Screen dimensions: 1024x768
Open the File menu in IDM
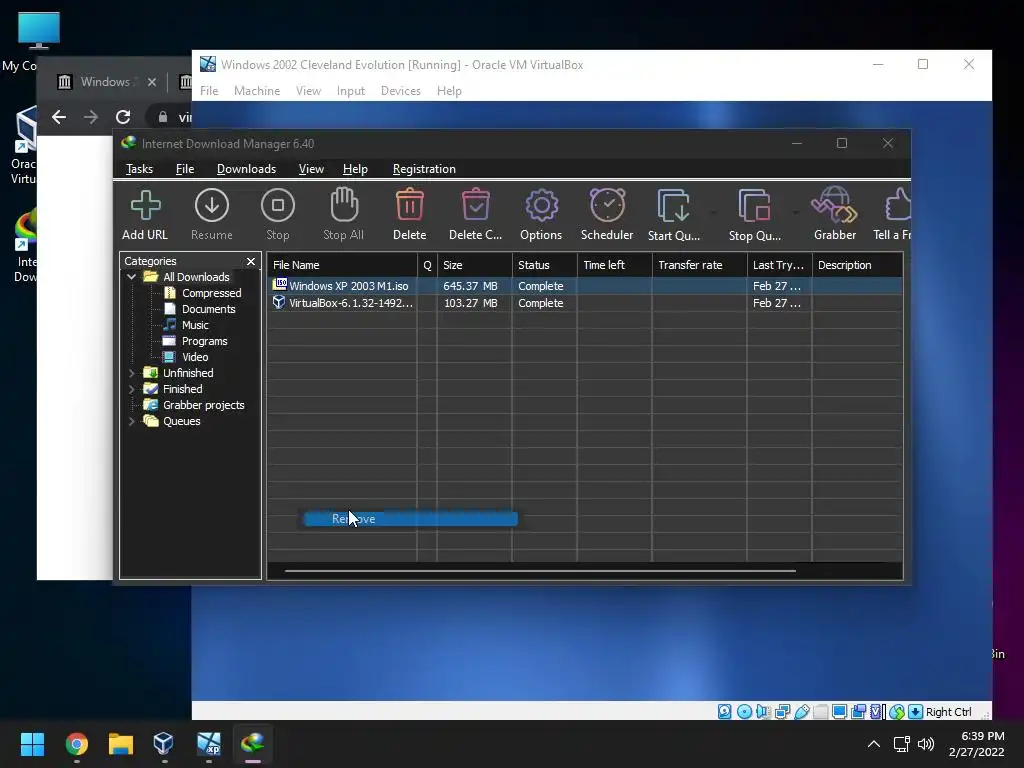coord(185,169)
